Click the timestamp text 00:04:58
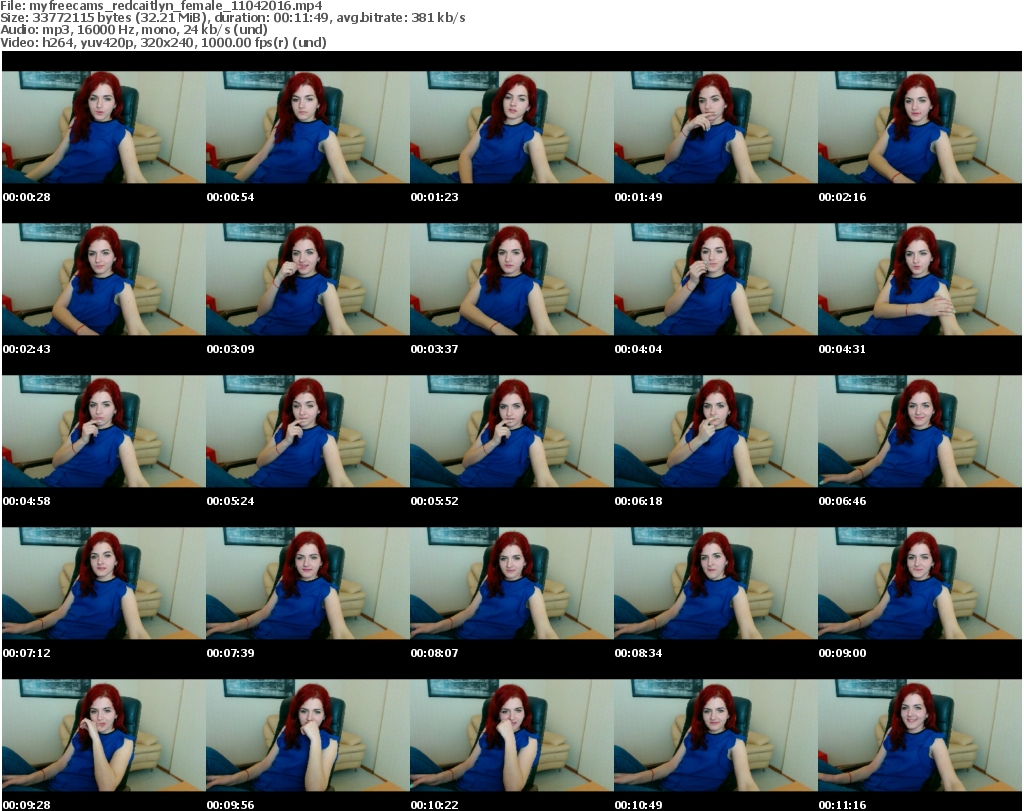Viewport: 1024px width, 811px height. click(27, 501)
